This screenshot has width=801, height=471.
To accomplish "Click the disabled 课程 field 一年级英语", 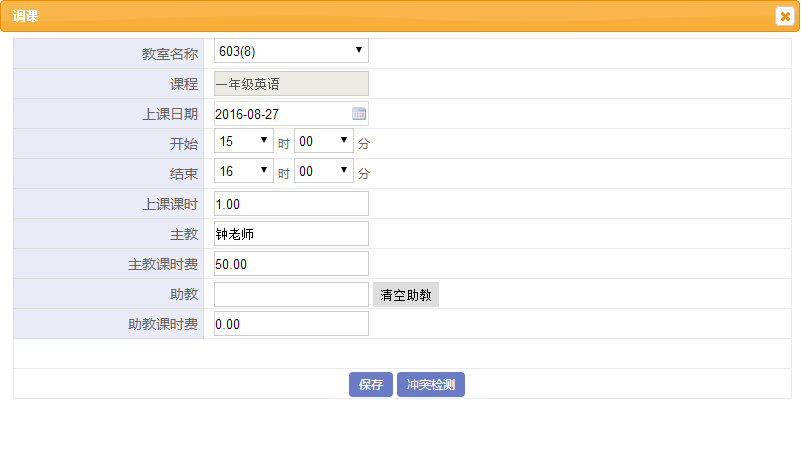I will pos(291,84).
